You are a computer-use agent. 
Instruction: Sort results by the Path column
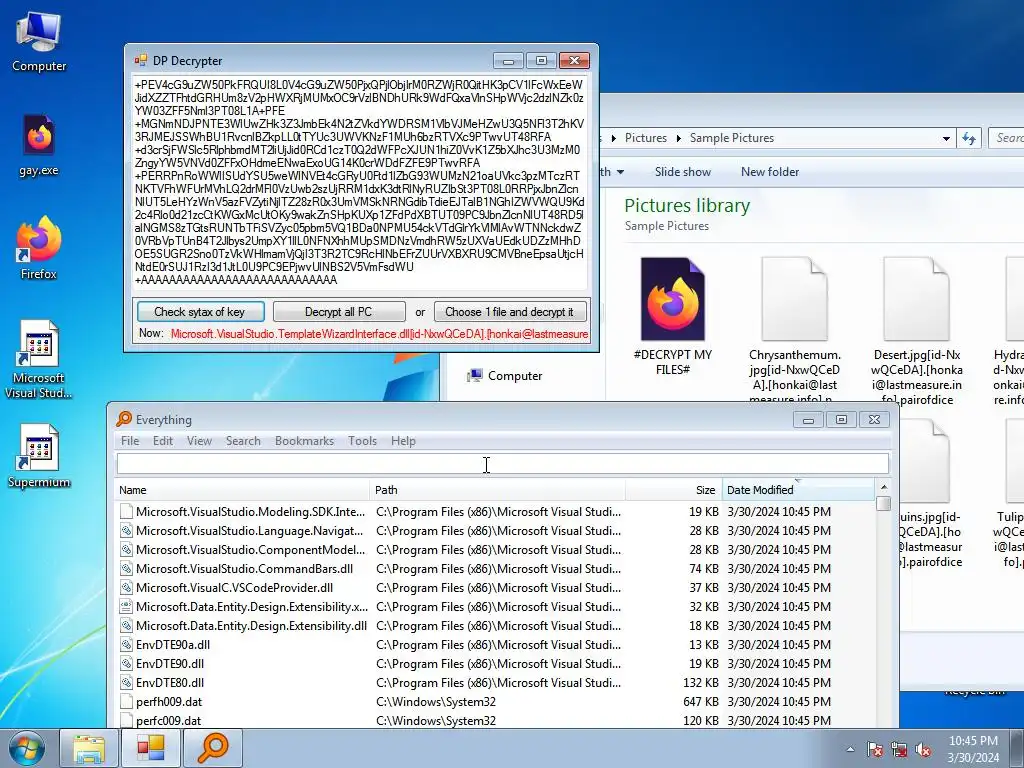498,490
